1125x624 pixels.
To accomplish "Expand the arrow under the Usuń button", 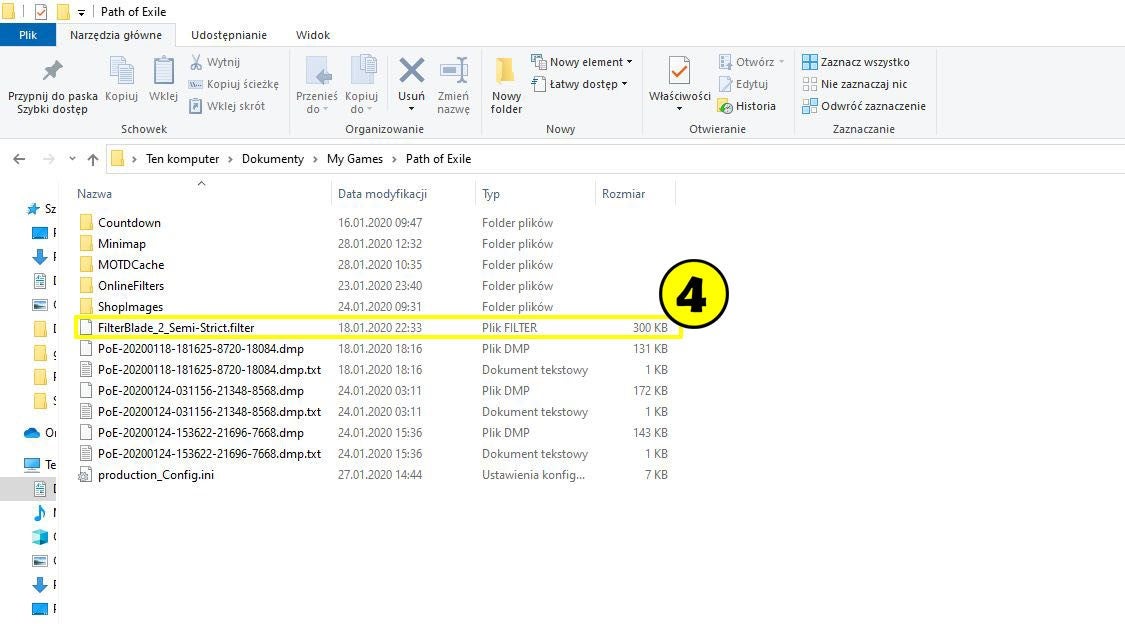I will point(411,109).
